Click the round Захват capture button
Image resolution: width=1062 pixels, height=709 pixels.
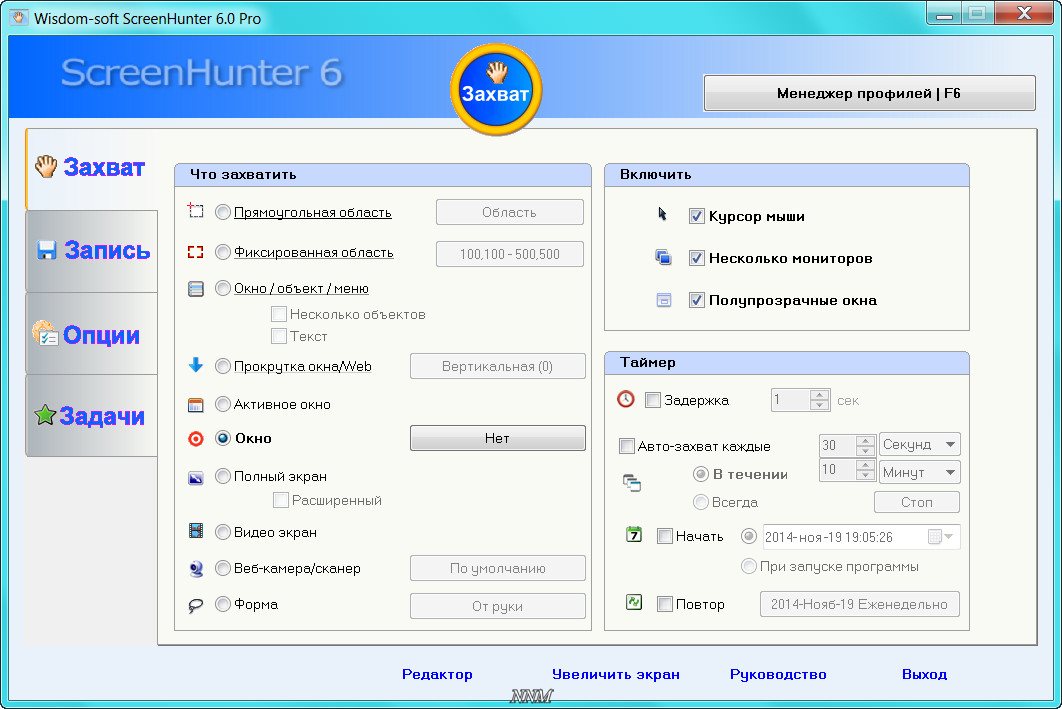pos(496,90)
